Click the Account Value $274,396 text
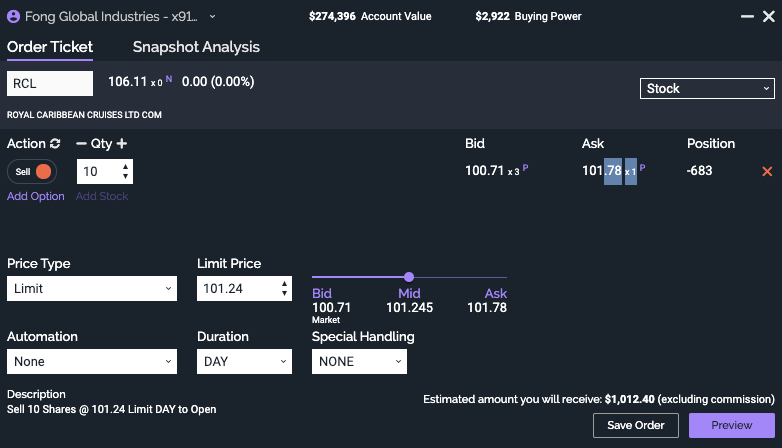Viewport: 782px width, 448px height. click(370, 16)
